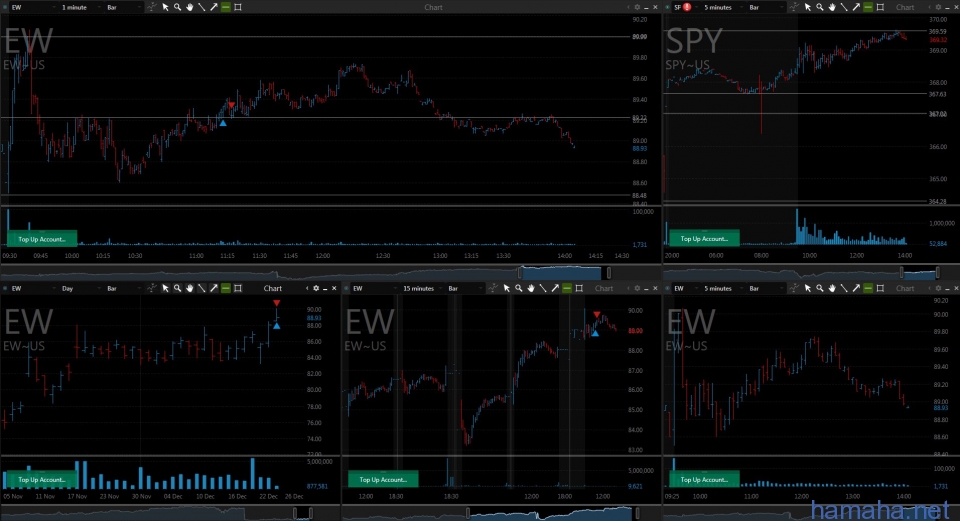Click red alert badge on SPY symbol
This screenshot has height=521, width=960.
(687, 7)
